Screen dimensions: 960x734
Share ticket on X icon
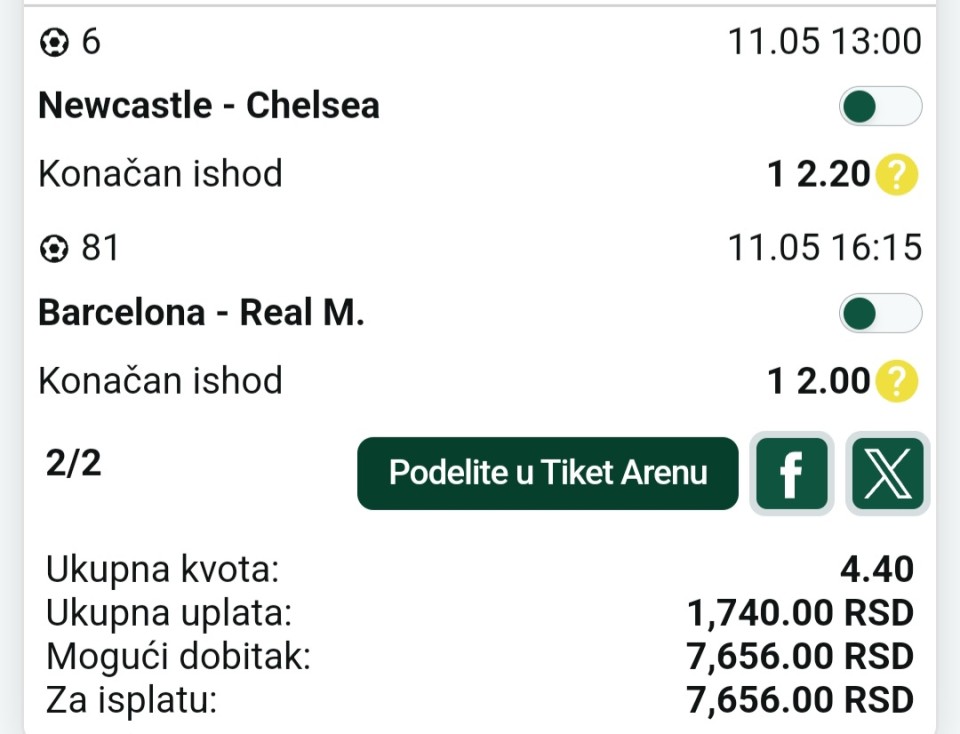coord(888,473)
